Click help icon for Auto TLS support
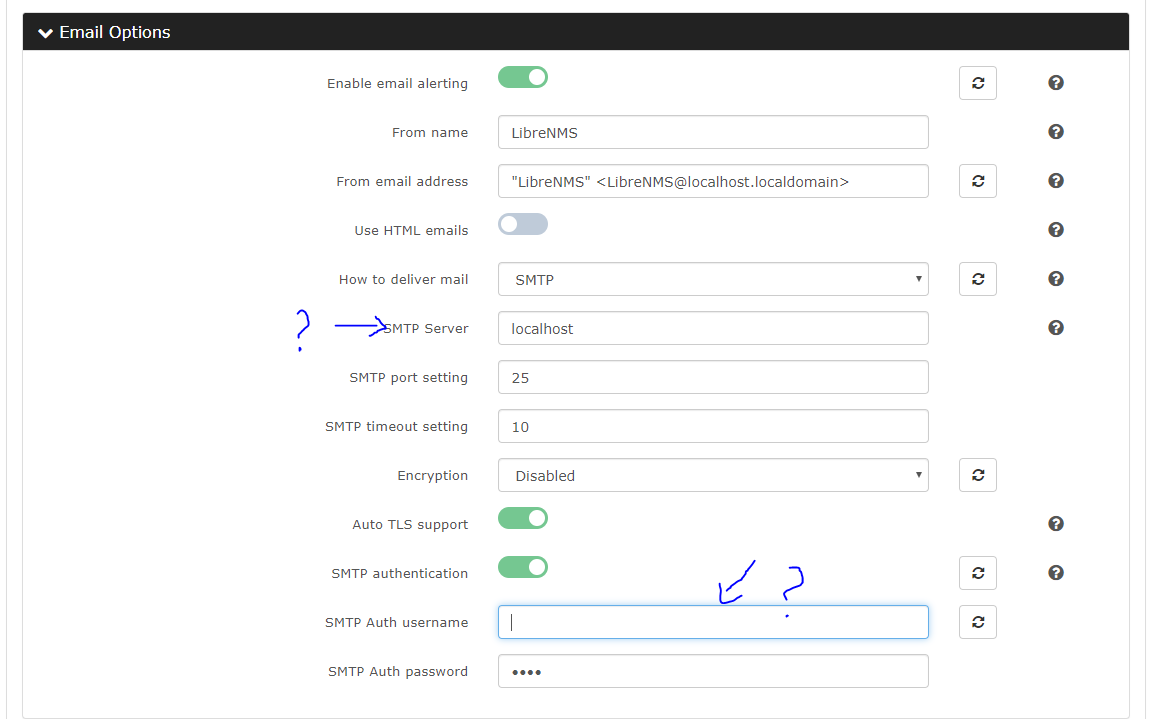 [x=1055, y=524]
